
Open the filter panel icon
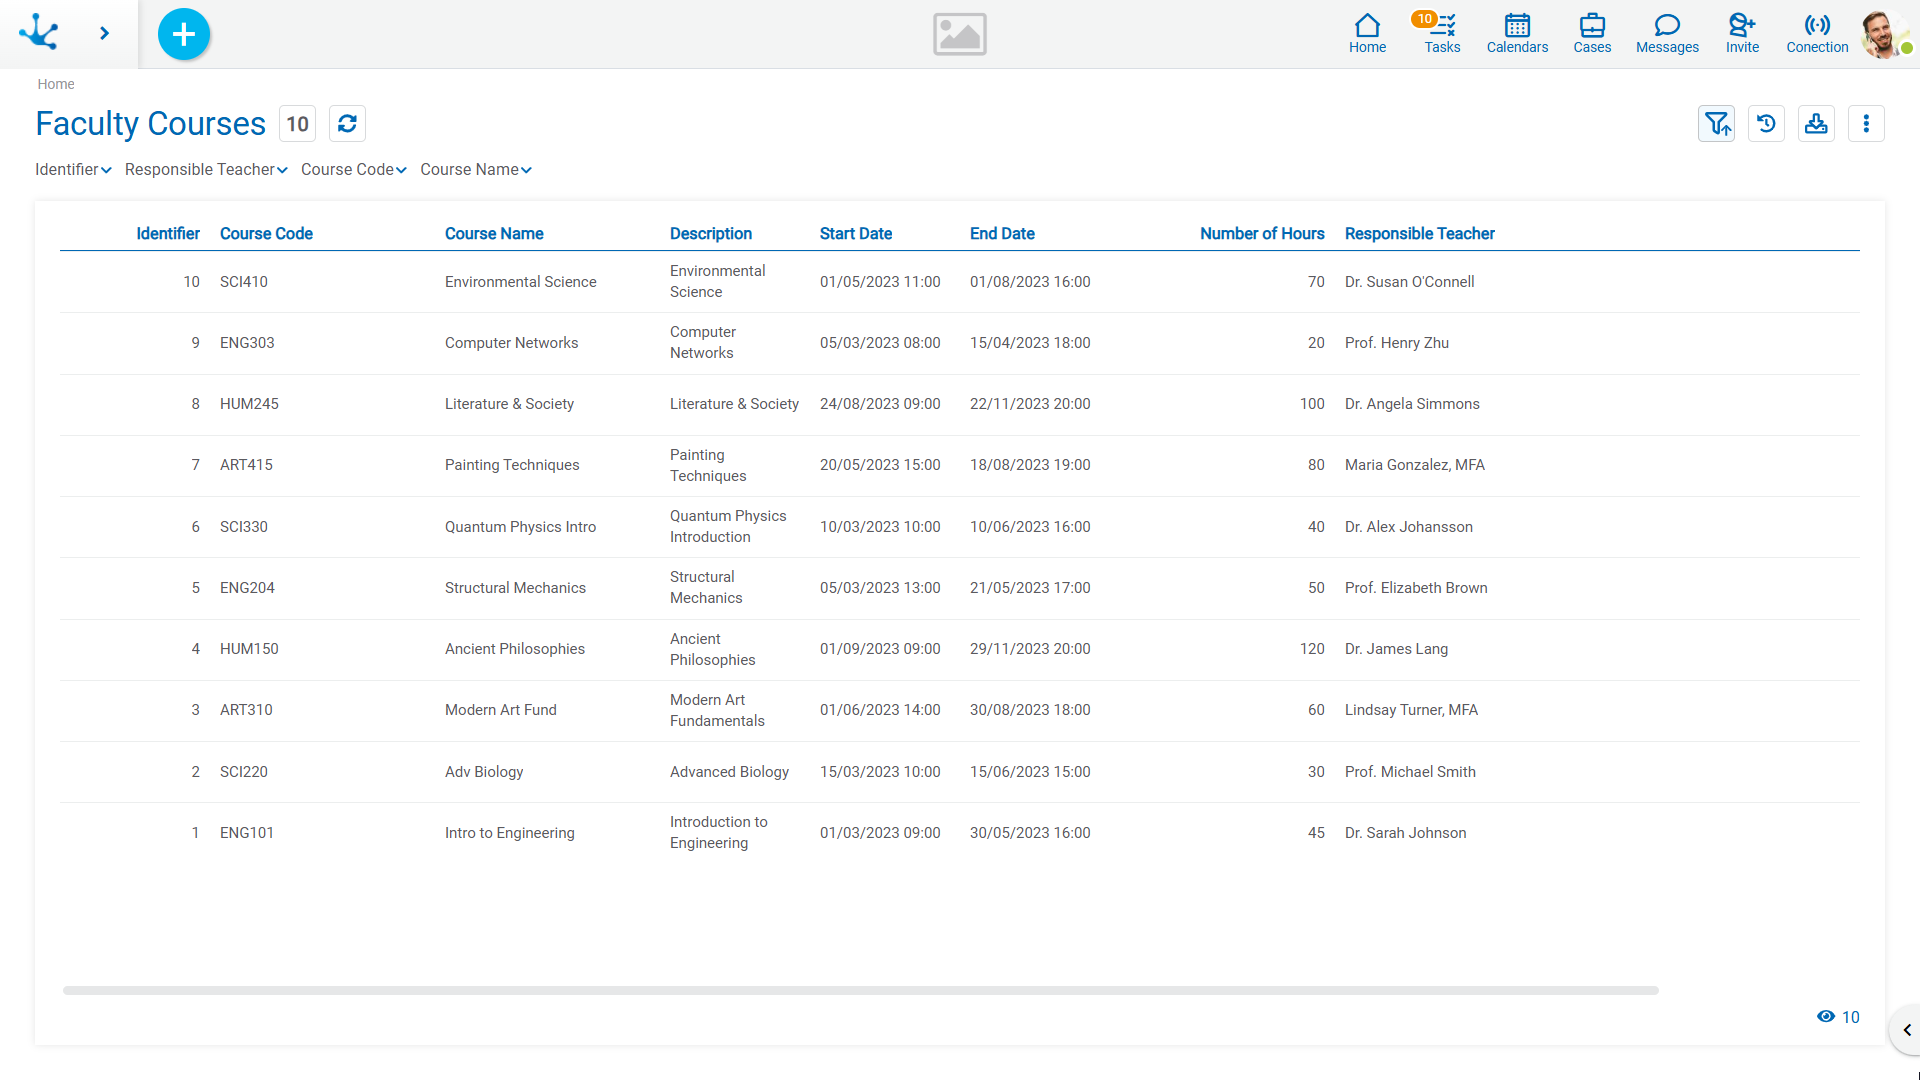[x=1716, y=124]
